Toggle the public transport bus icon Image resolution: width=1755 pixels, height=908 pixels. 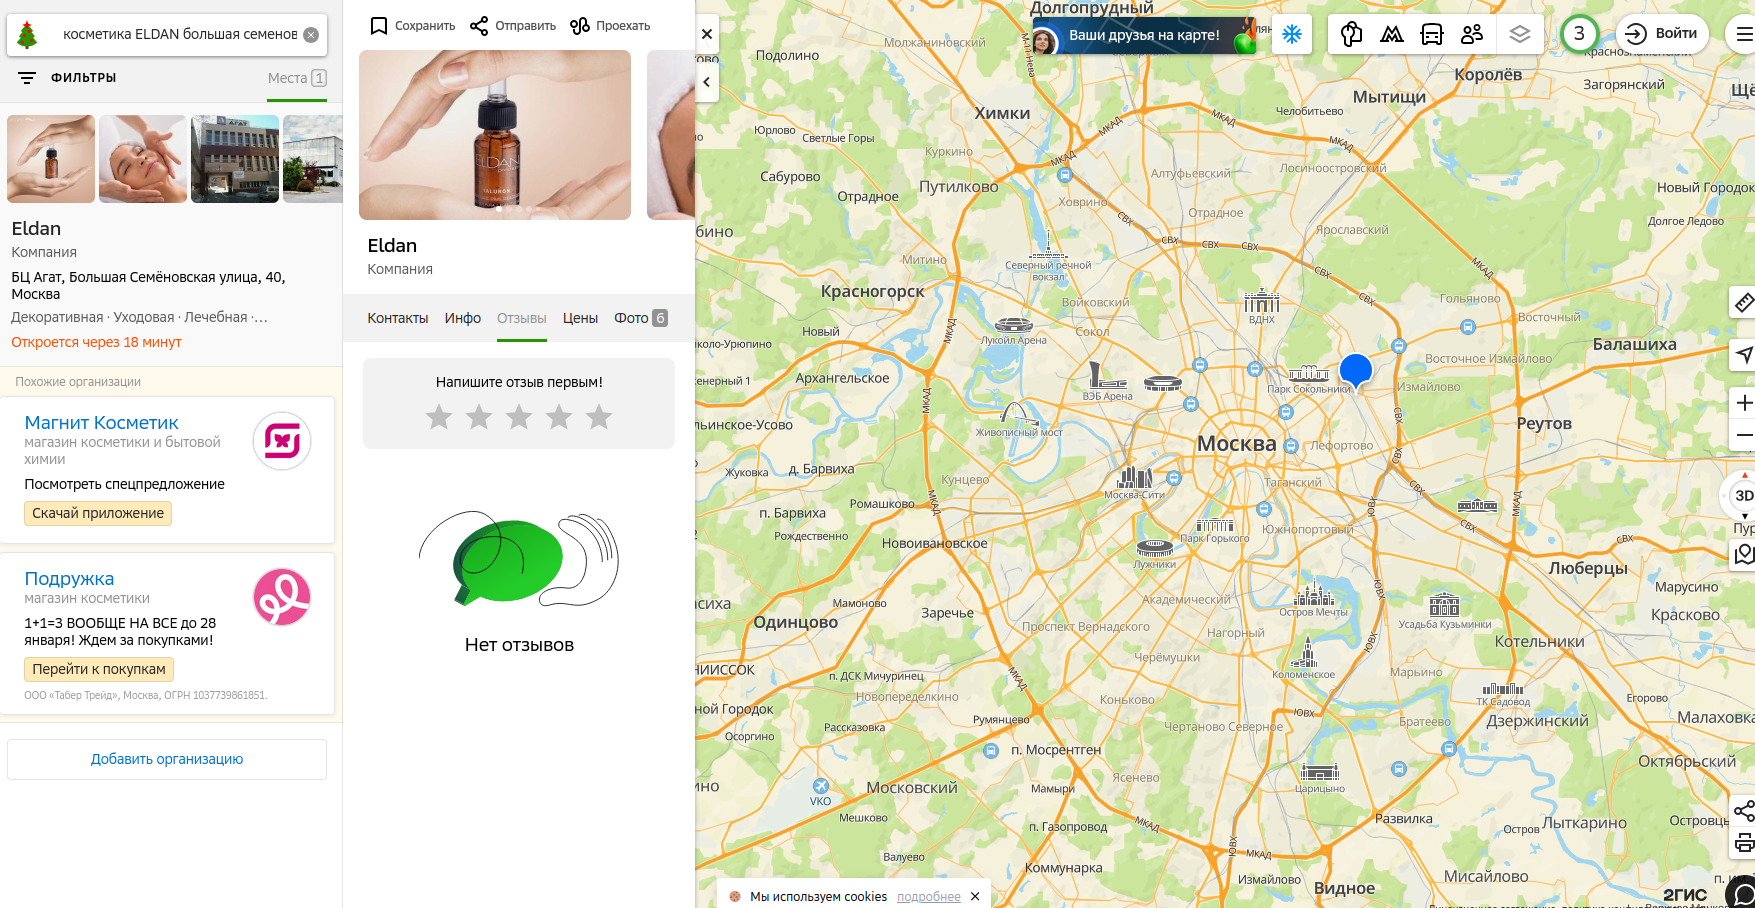[1432, 34]
